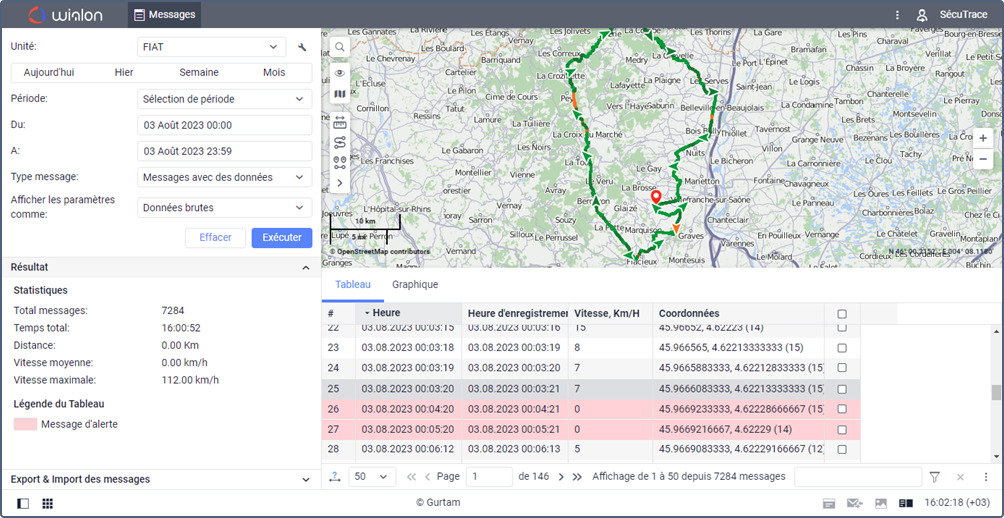Click the wrench icon beside the FIAT unit
The height and width of the screenshot is (518, 1004).
click(x=302, y=47)
